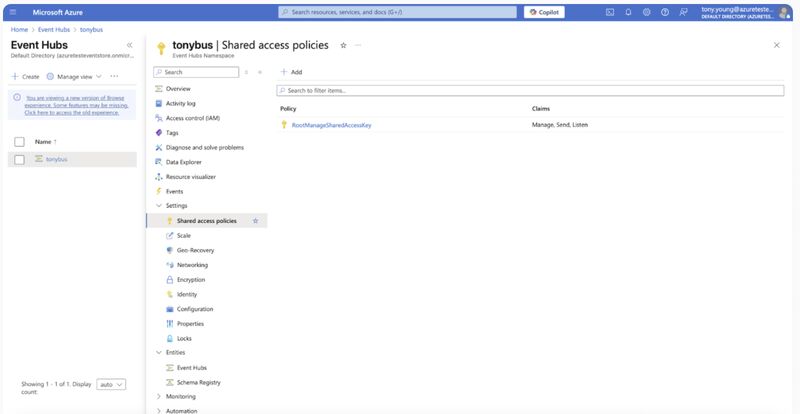Focus the global search resources box
The width and height of the screenshot is (800, 414).
(397, 12)
